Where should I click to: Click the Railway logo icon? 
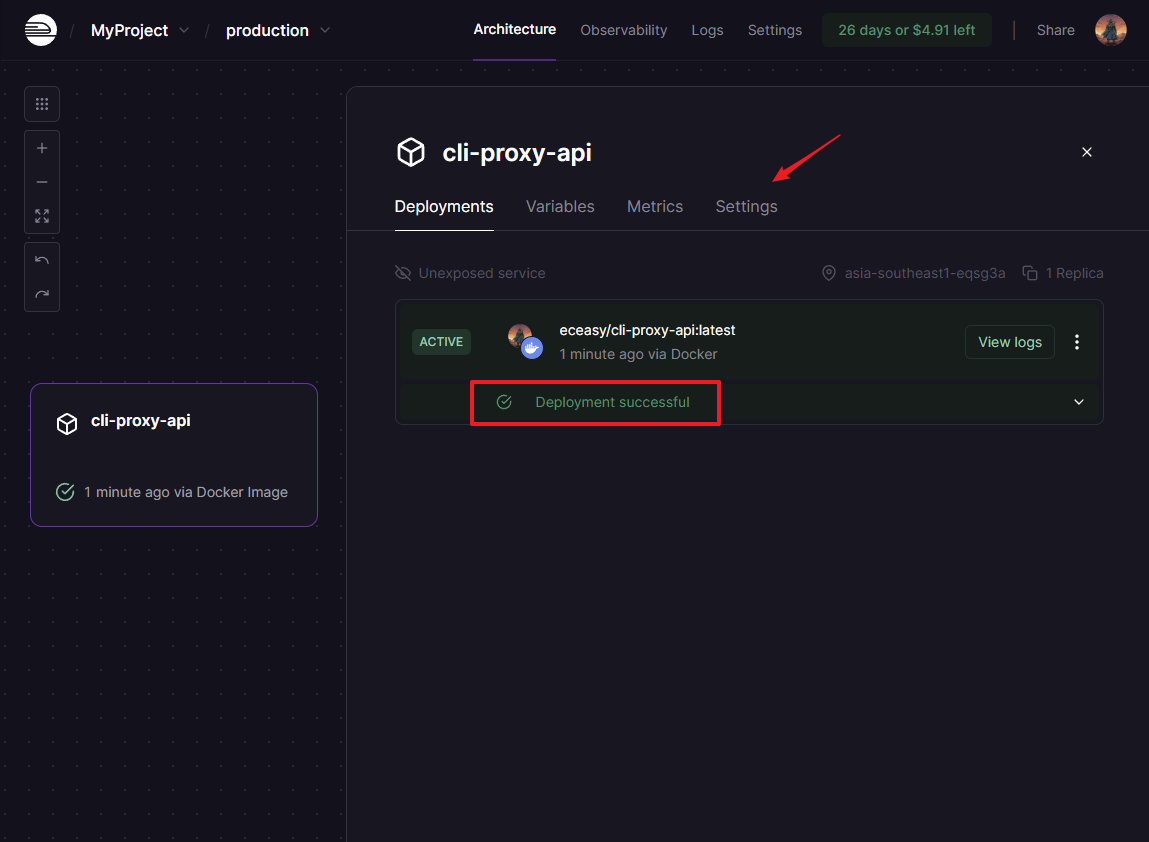coord(41,30)
